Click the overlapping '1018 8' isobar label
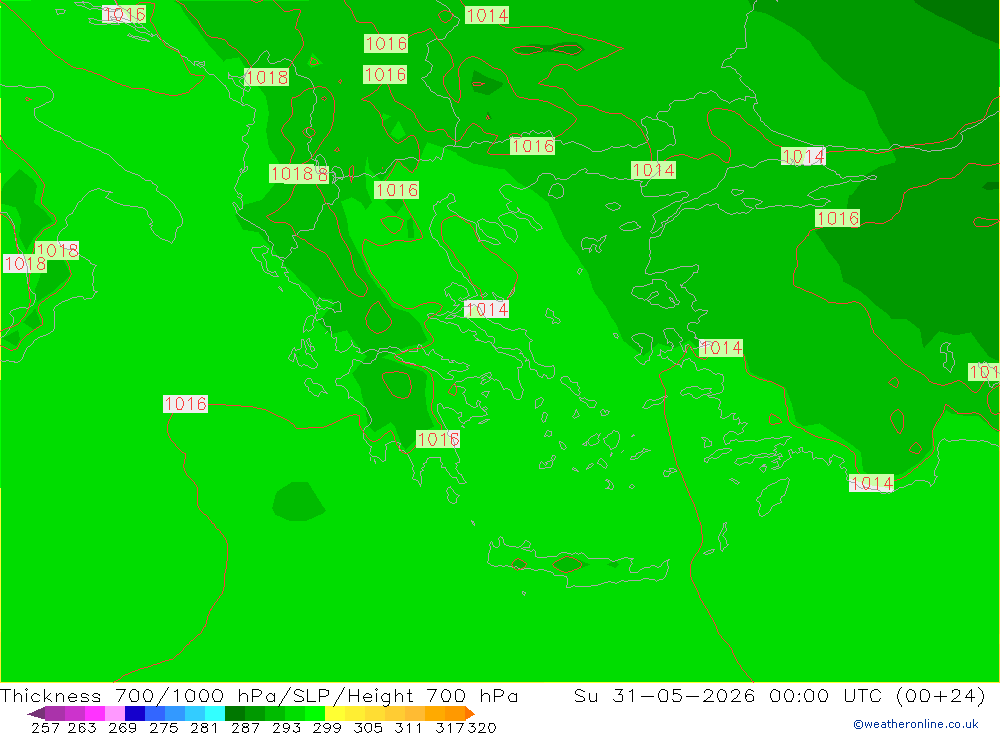Image resolution: width=1000 pixels, height=733 pixels. coord(298,174)
